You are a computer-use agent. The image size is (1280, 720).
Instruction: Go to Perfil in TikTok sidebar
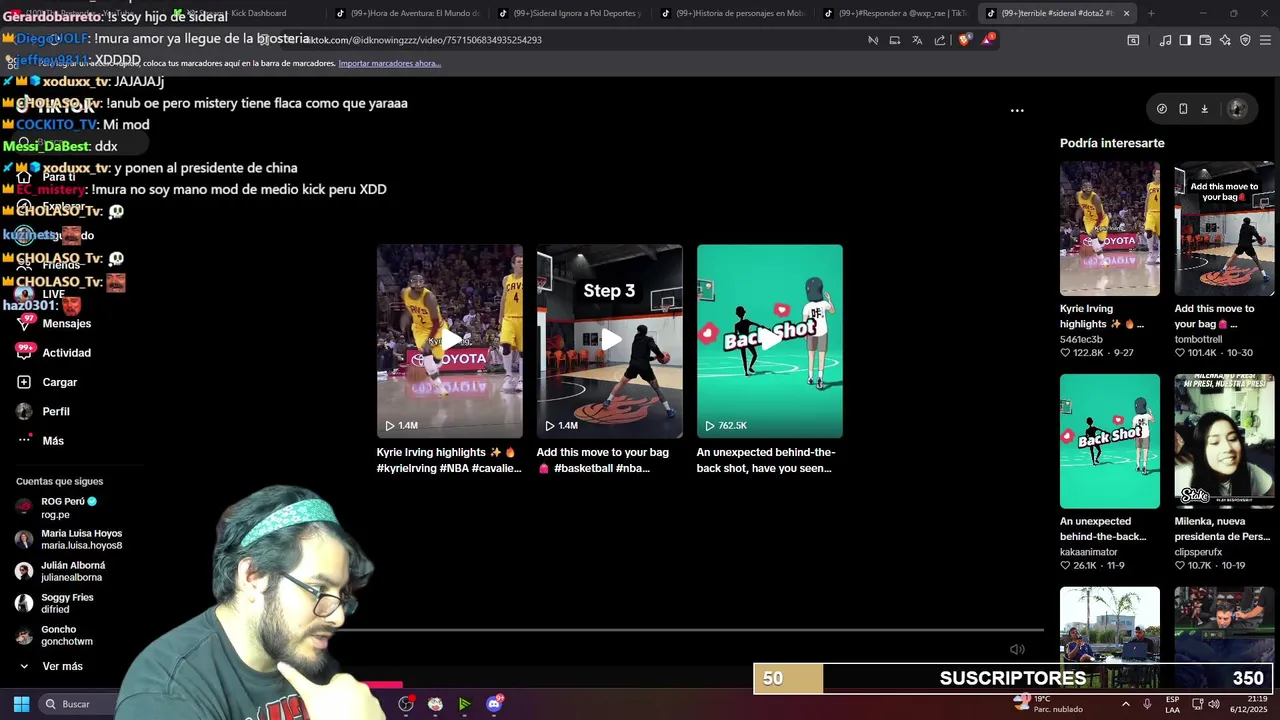[x=44, y=411]
